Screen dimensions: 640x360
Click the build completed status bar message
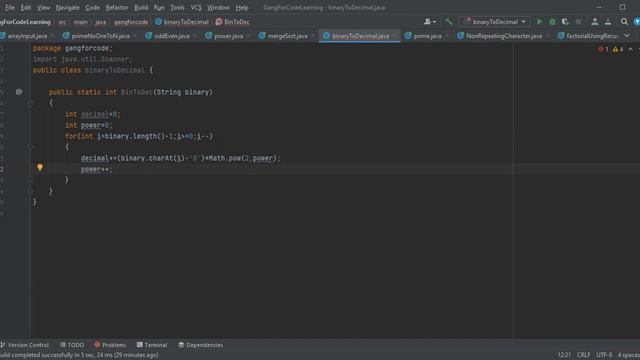click(x=80, y=355)
